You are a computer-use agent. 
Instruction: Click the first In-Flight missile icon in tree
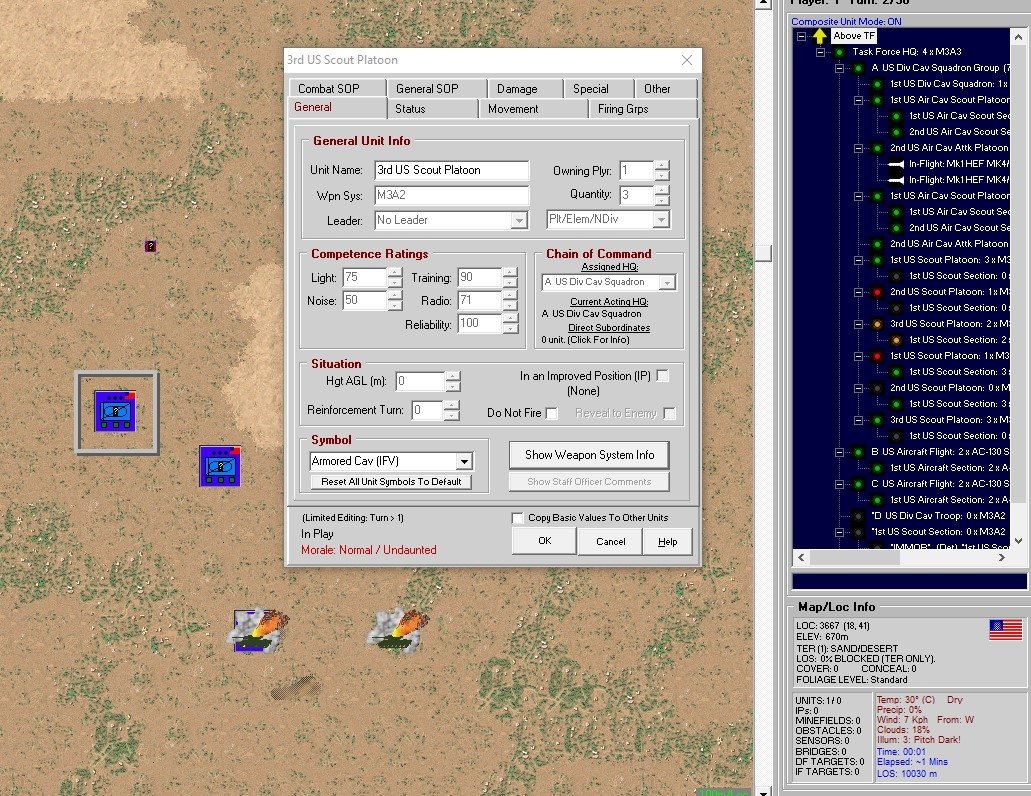coord(896,164)
